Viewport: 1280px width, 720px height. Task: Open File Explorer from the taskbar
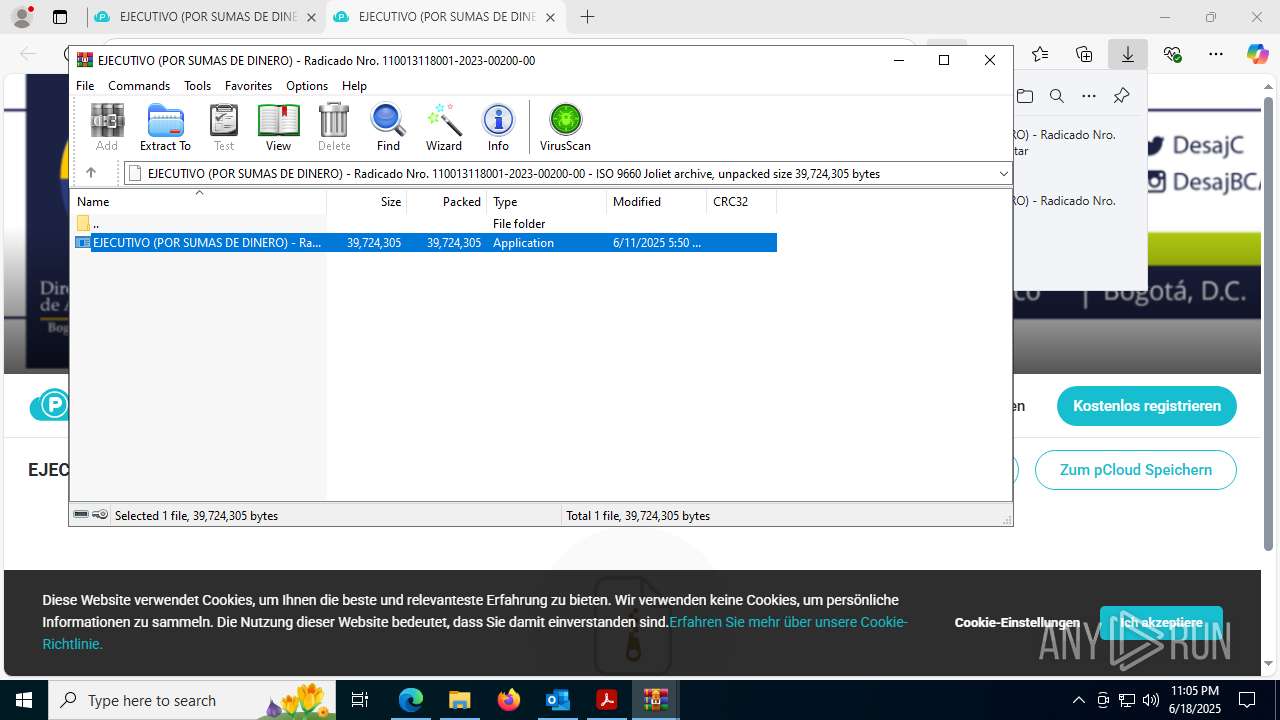[459, 700]
